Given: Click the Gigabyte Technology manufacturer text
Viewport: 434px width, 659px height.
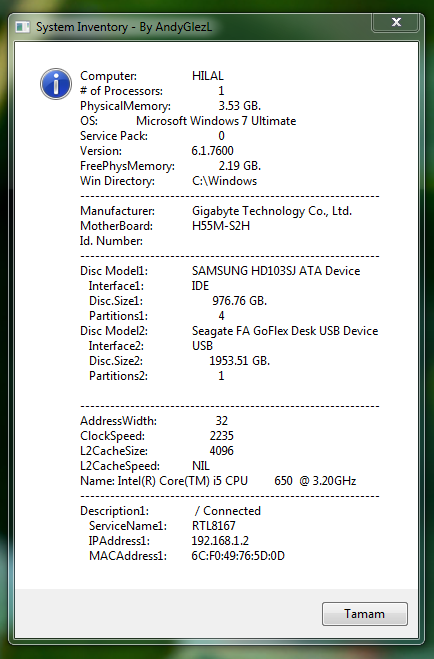Looking at the screenshot, I should coord(272,211).
